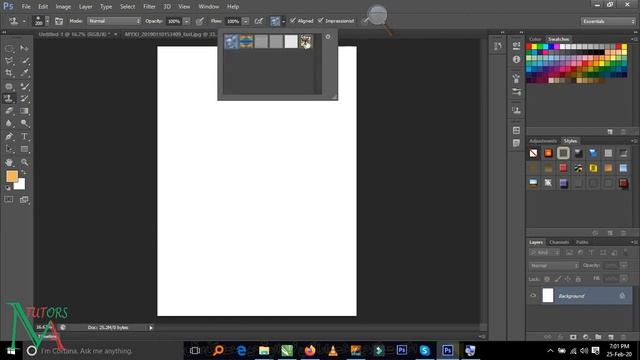Viewport: 640px width, 360px height.
Task: Select the Rectangle shape tool
Action: coord(24,149)
